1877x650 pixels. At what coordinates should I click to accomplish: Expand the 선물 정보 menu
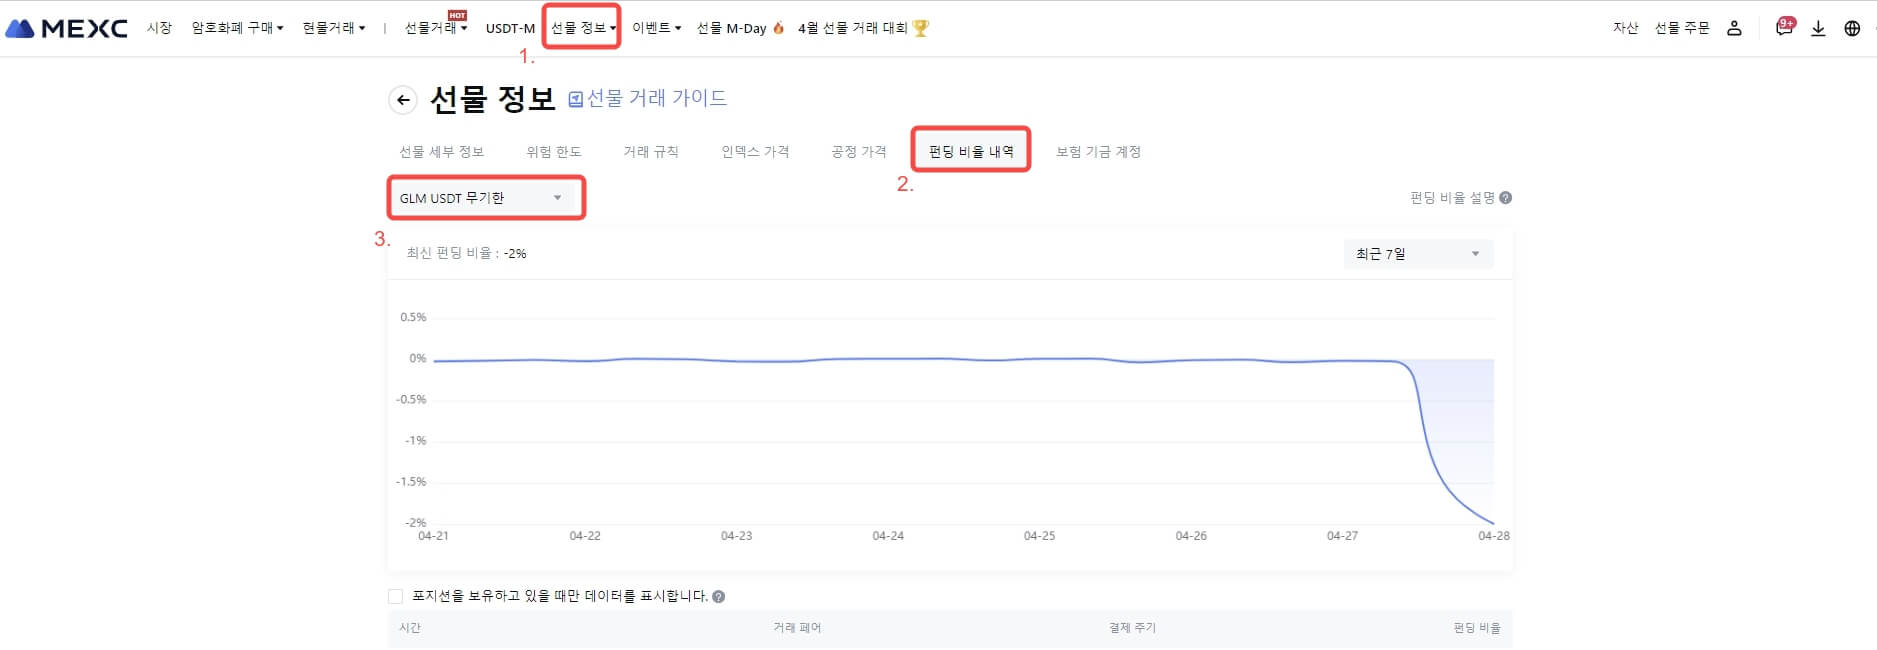pyautogui.click(x=582, y=28)
